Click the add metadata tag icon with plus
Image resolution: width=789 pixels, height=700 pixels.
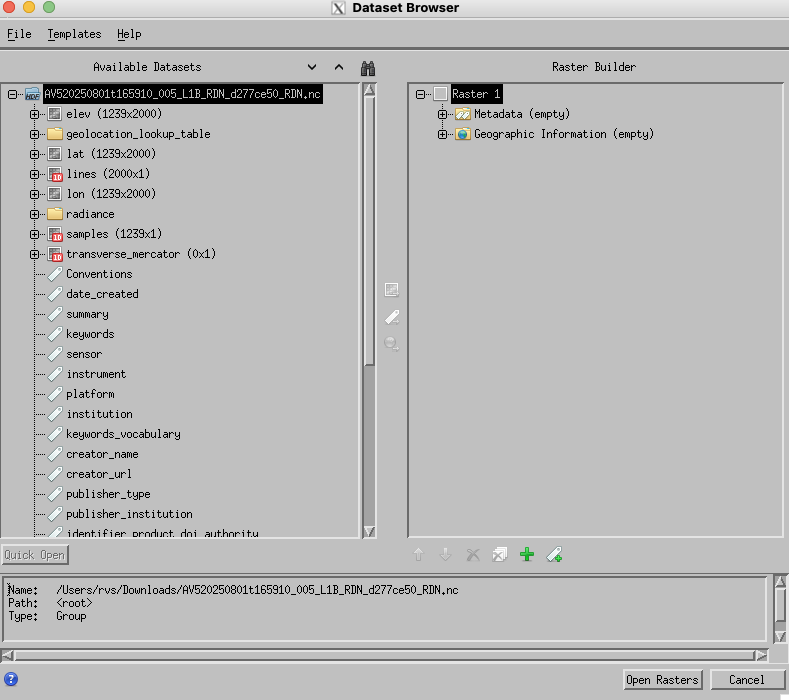coord(554,555)
